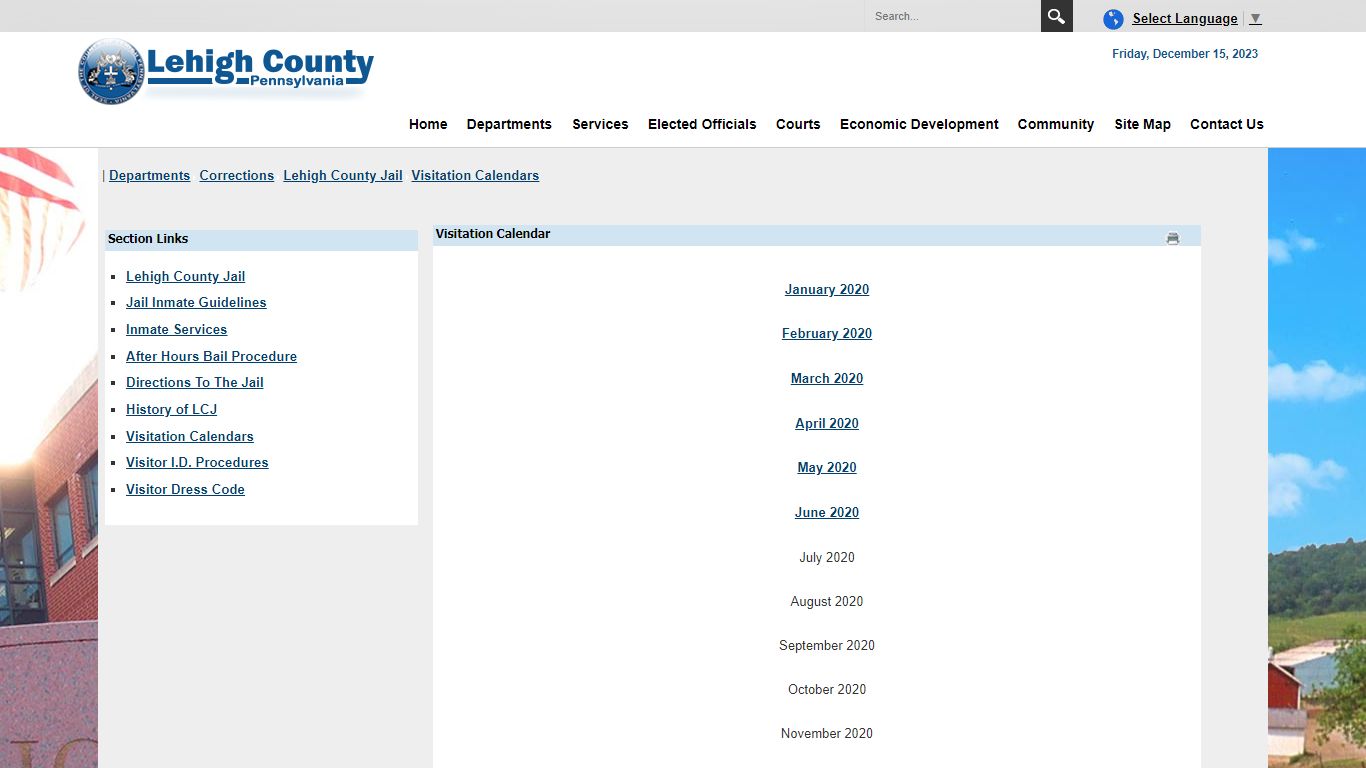Open the February 2020 calendar link
Image resolution: width=1366 pixels, height=768 pixels.
point(827,333)
